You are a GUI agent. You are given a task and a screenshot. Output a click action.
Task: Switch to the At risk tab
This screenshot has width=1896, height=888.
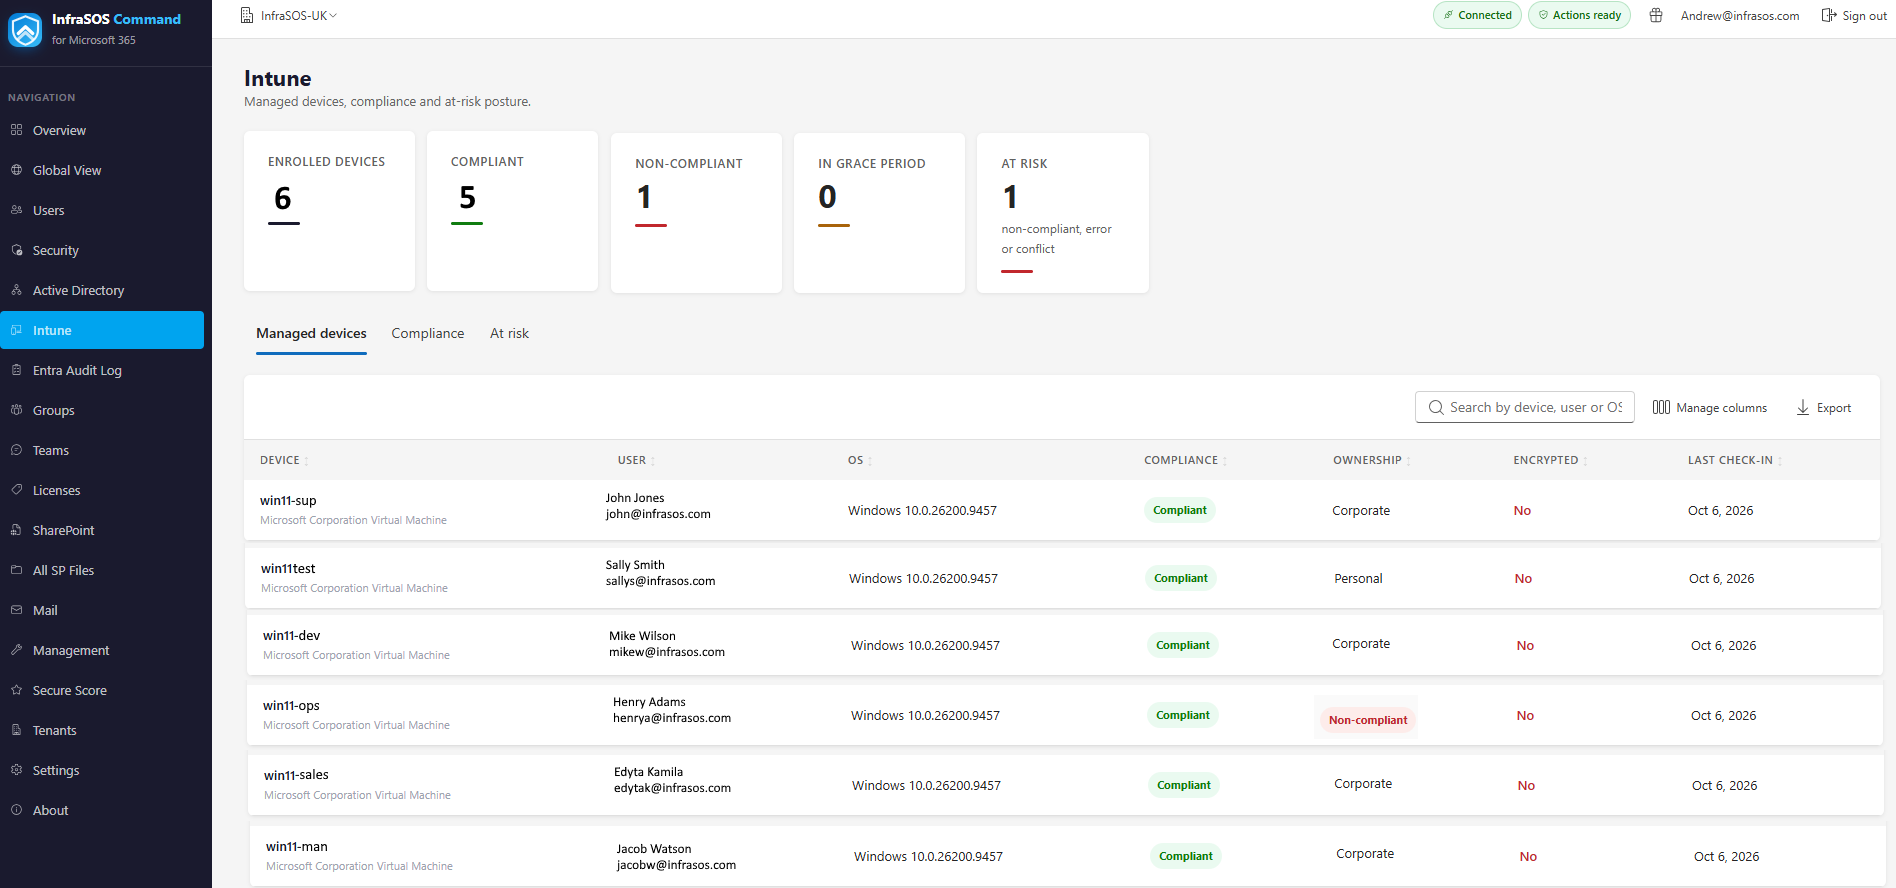tap(509, 334)
